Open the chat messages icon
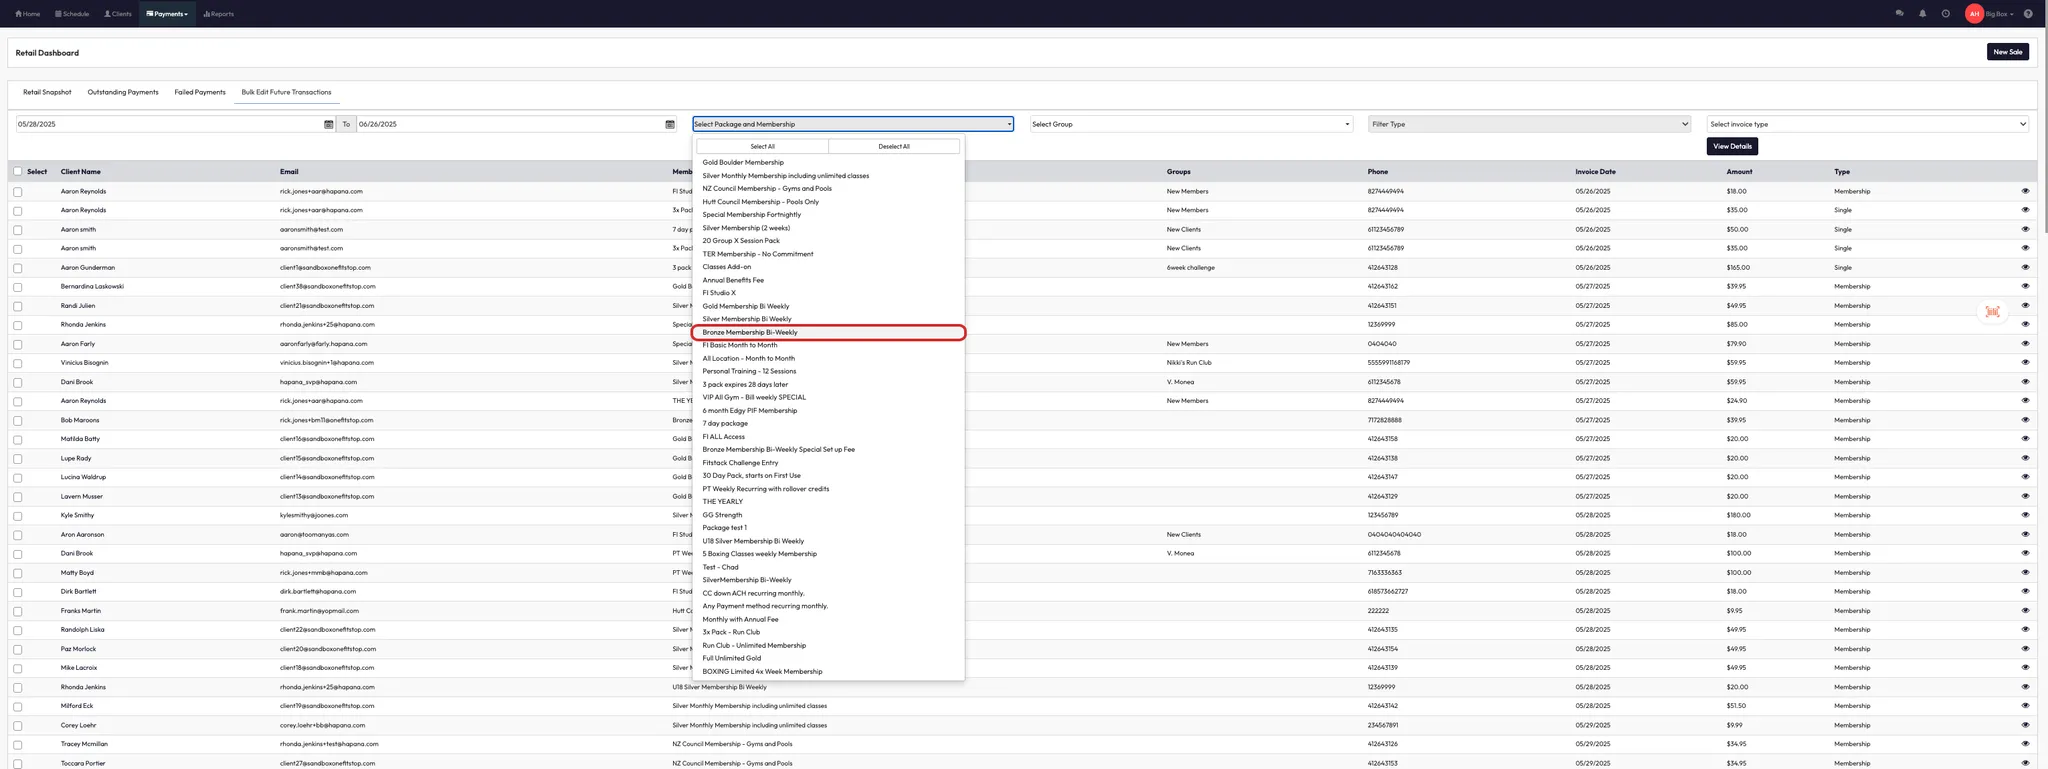Screen dimensions: 2048x769 click(1899, 14)
